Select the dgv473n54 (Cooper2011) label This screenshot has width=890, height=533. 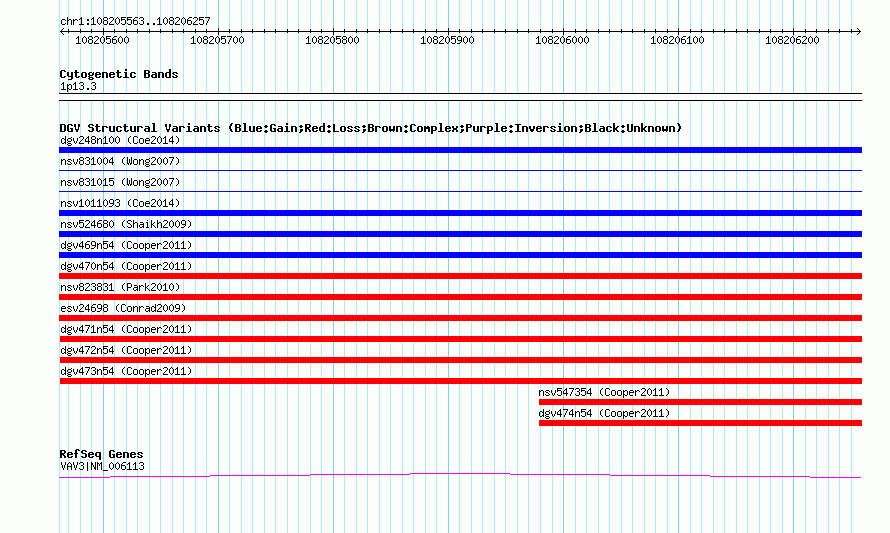[x=126, y=371]
